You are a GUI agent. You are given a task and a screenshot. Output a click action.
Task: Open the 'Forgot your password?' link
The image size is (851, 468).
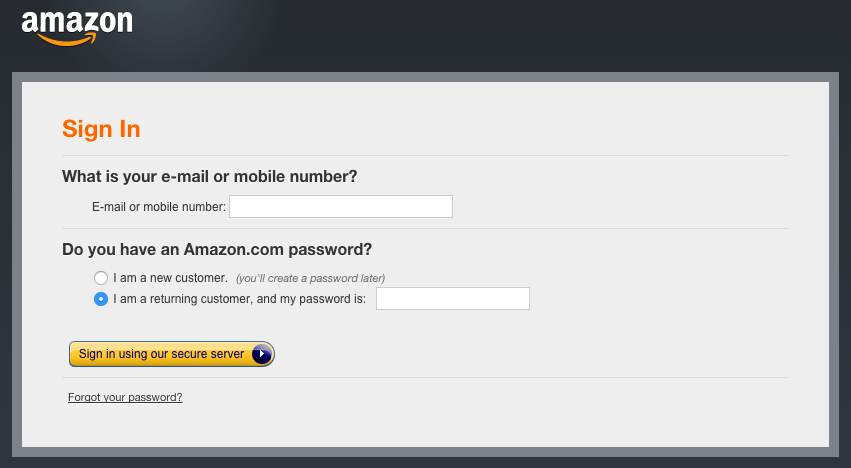125,397
